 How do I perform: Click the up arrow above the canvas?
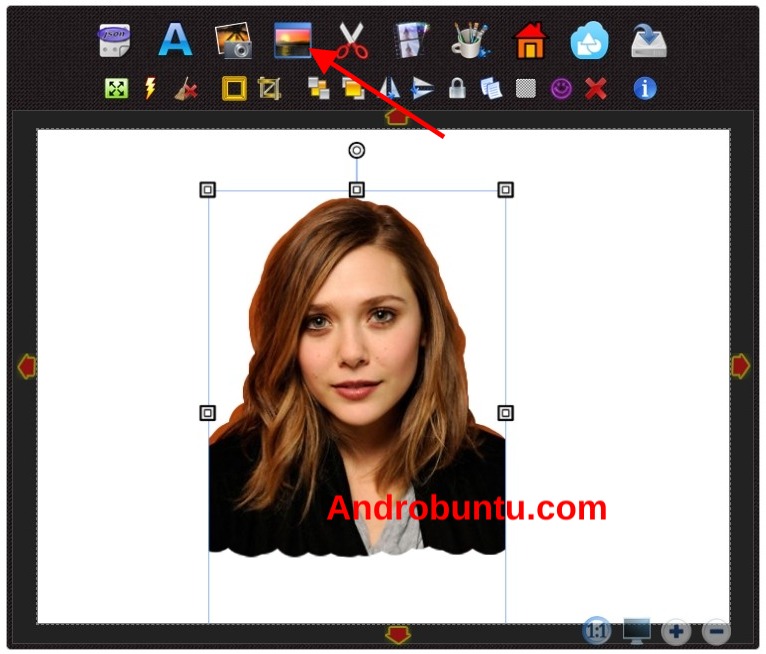coord(397,117)
